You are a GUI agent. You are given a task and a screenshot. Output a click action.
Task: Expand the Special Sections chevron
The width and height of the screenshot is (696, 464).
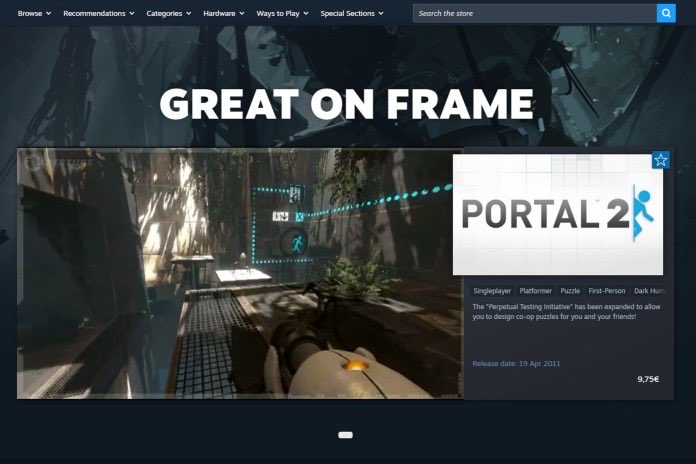(381, 13)
